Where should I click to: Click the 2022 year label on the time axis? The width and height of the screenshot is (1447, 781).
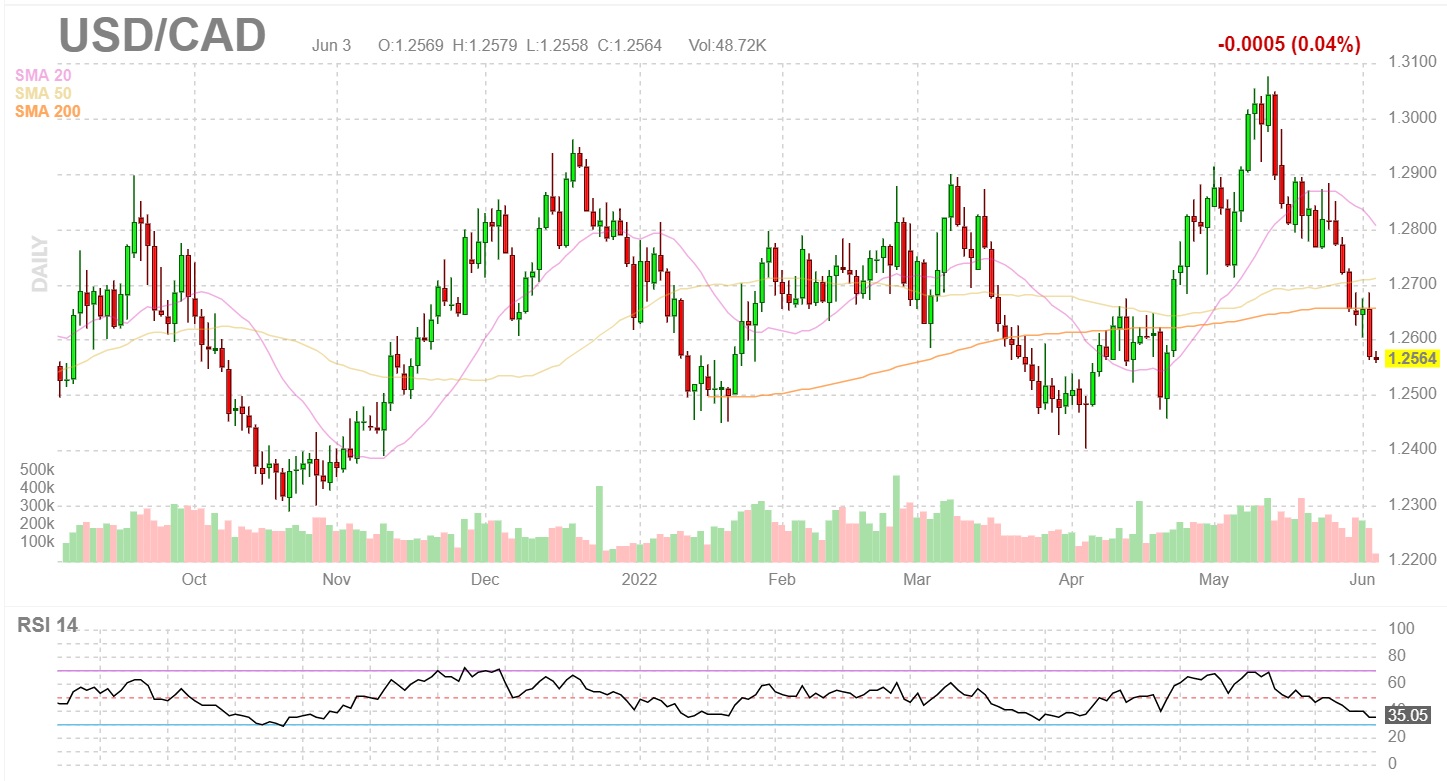(x=638, y=580)
